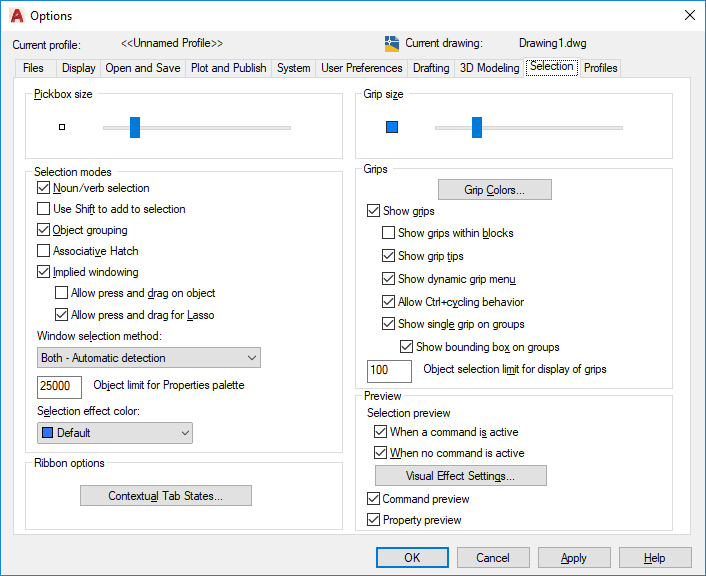706x576 pixels.
Task: Click the pickbox size preview square
Action: coord(62,127)
